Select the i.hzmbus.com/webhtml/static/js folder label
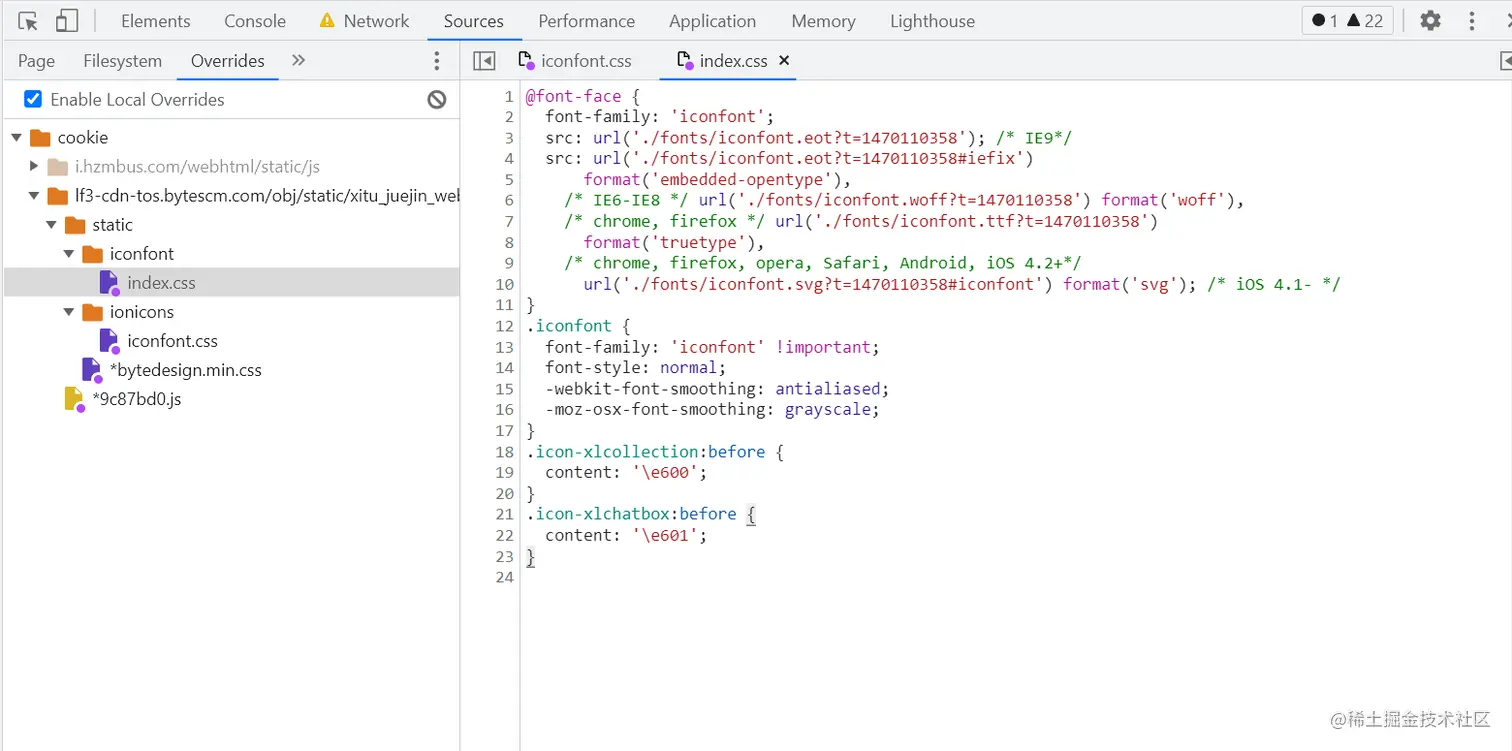Viewport: 1512px width, 751px height. click(x=197, y=167)
